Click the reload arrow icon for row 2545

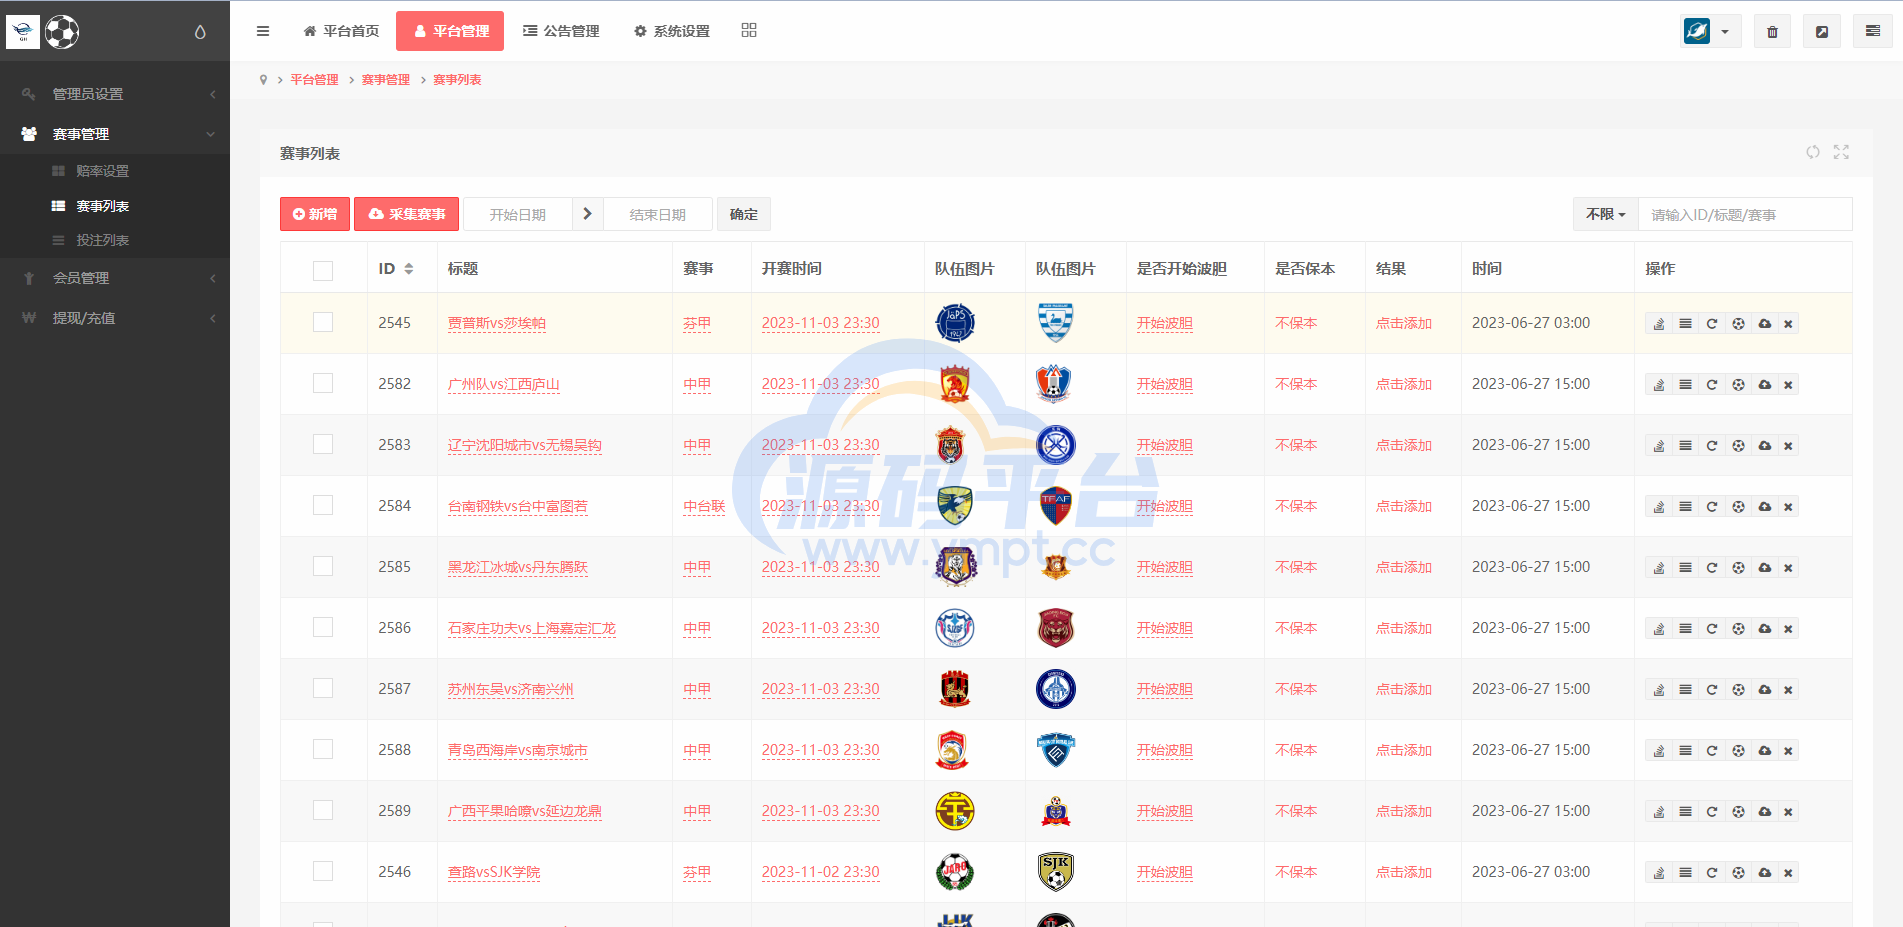[x=1711, y=323]
